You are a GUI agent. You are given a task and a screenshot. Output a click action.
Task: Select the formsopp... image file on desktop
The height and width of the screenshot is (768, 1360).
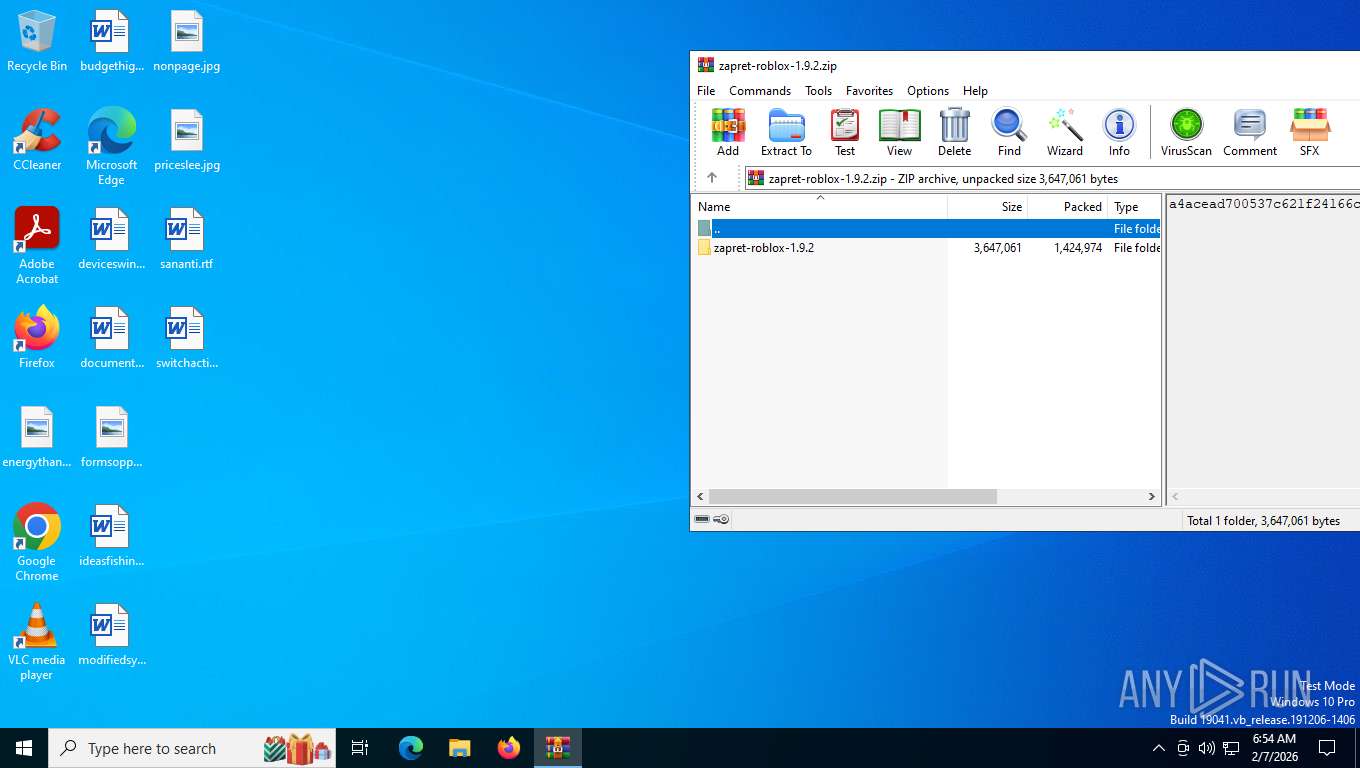click(x=111, y=437)
